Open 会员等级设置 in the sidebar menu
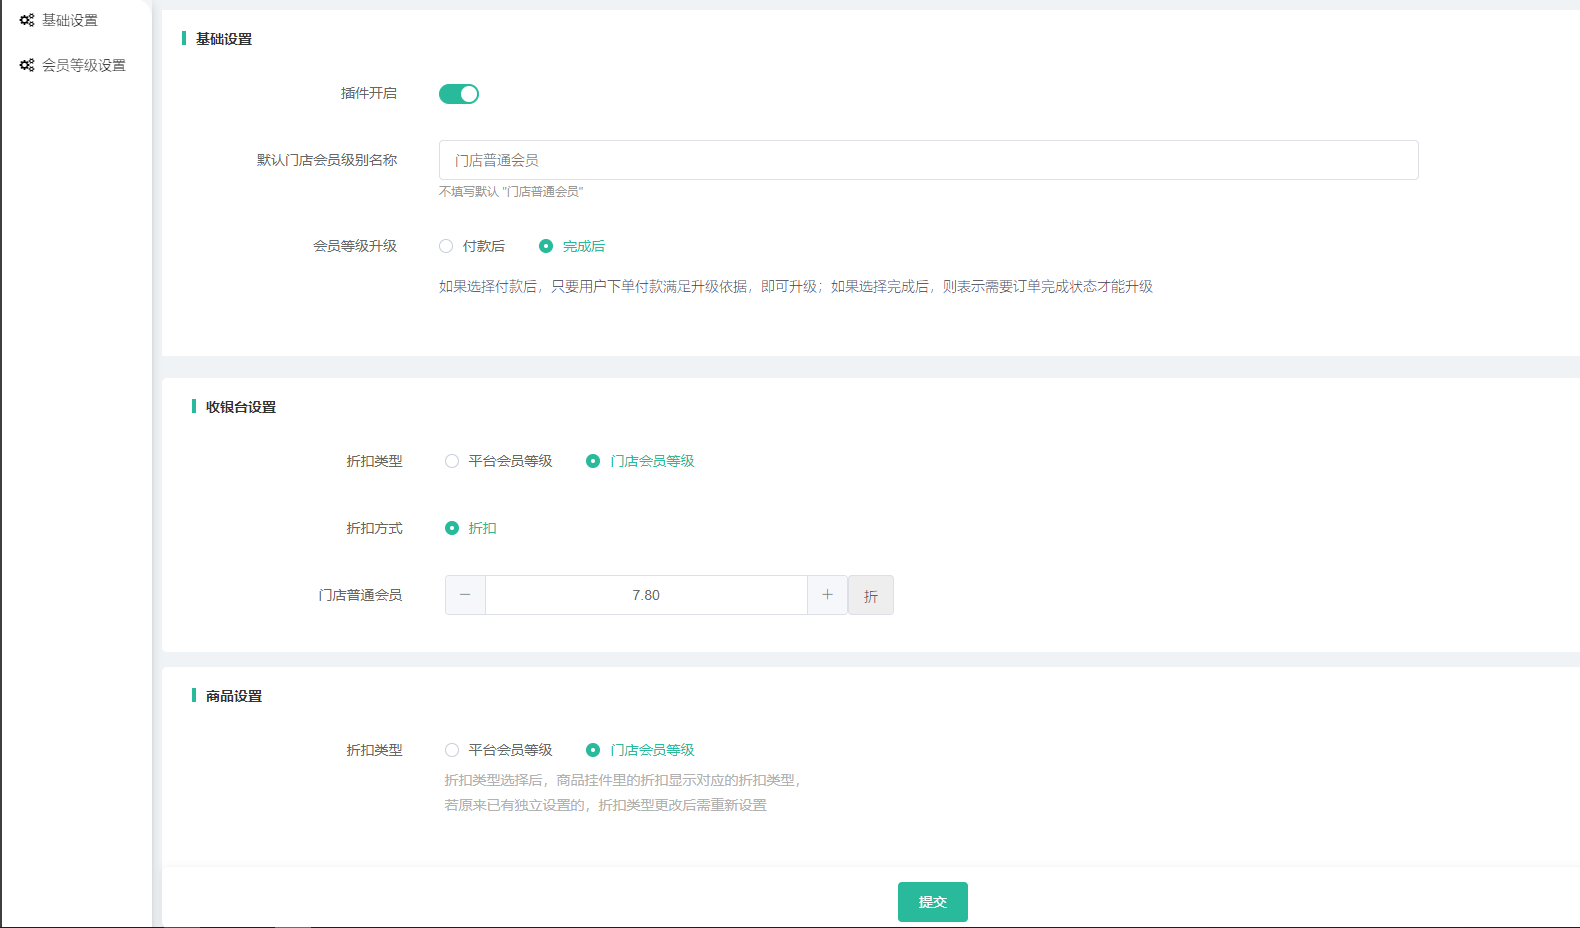This screenshot has width=1580, height=928. [84, 65]
